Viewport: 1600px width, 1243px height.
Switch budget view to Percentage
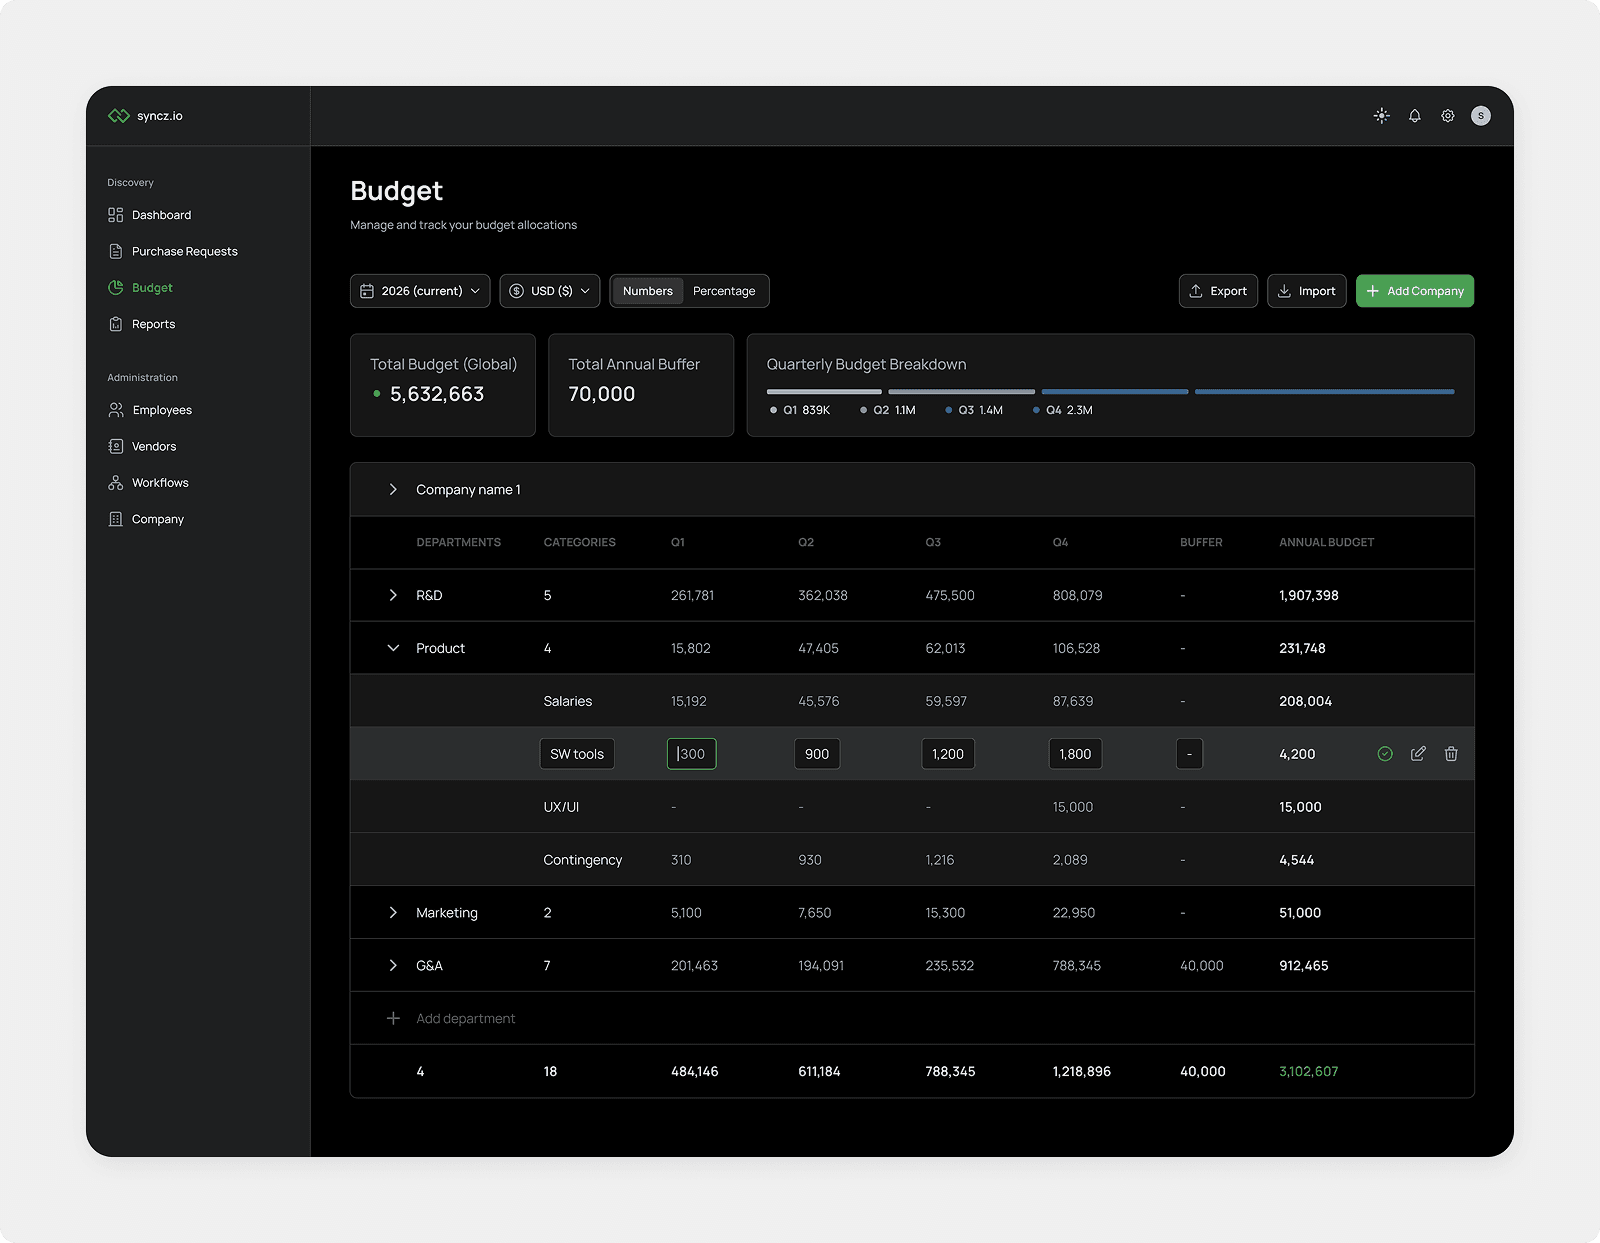point(724,291)
